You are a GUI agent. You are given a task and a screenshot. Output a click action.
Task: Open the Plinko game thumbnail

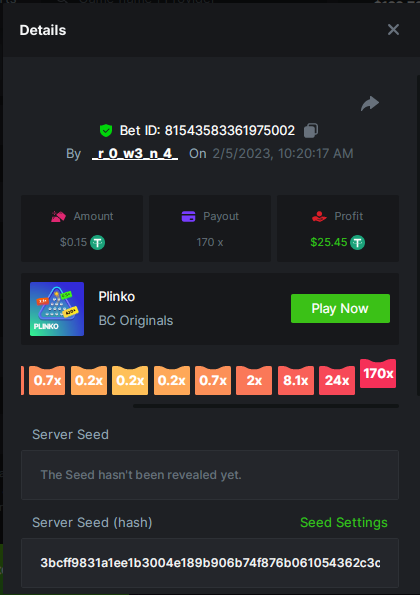tap(57, 309)
